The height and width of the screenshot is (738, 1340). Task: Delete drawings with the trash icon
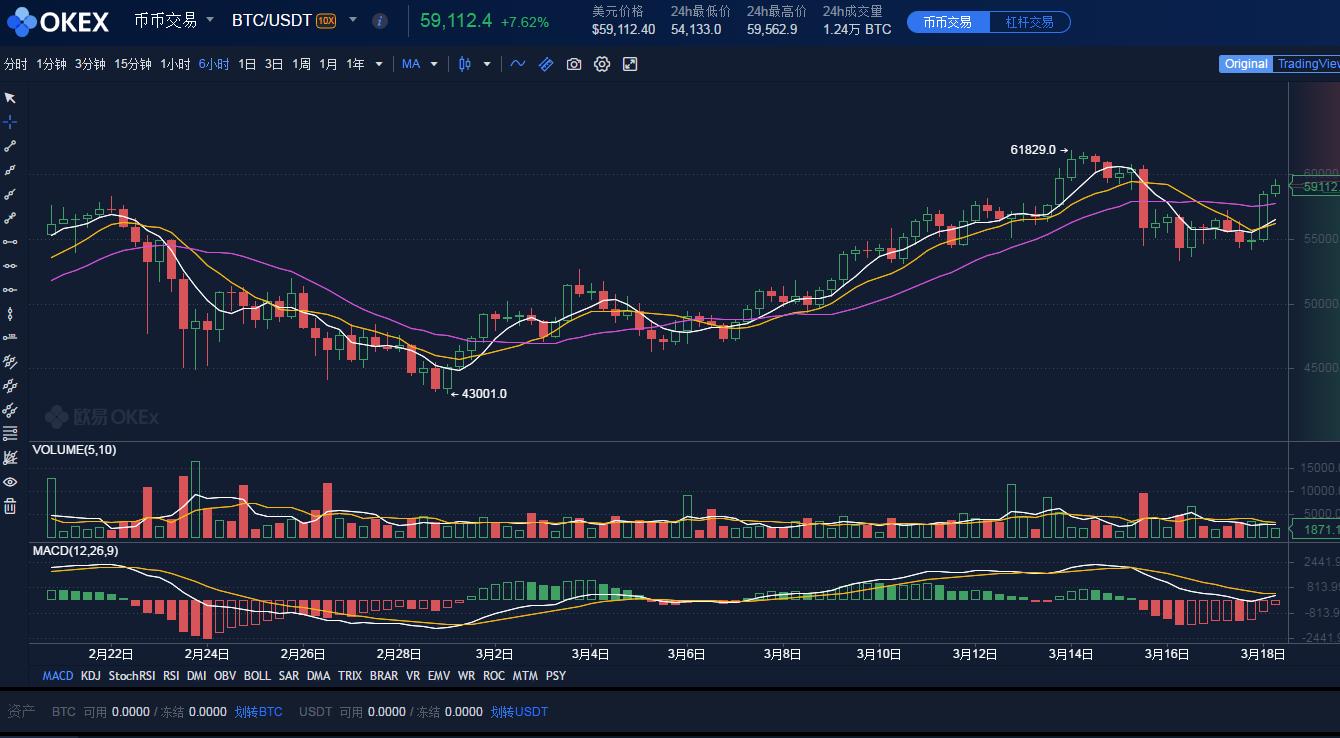pyautogui.click(x=10, y=506)
